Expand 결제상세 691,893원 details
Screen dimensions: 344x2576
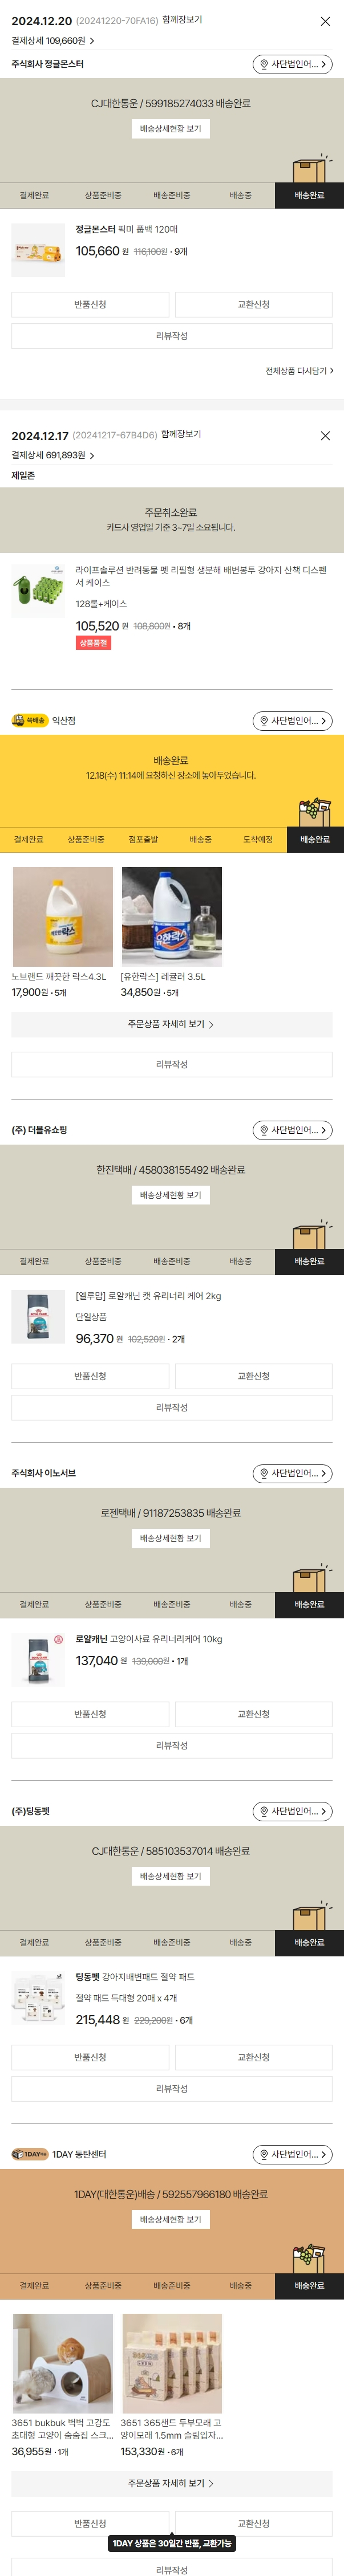pyautogui.click(x=53, y=455)
